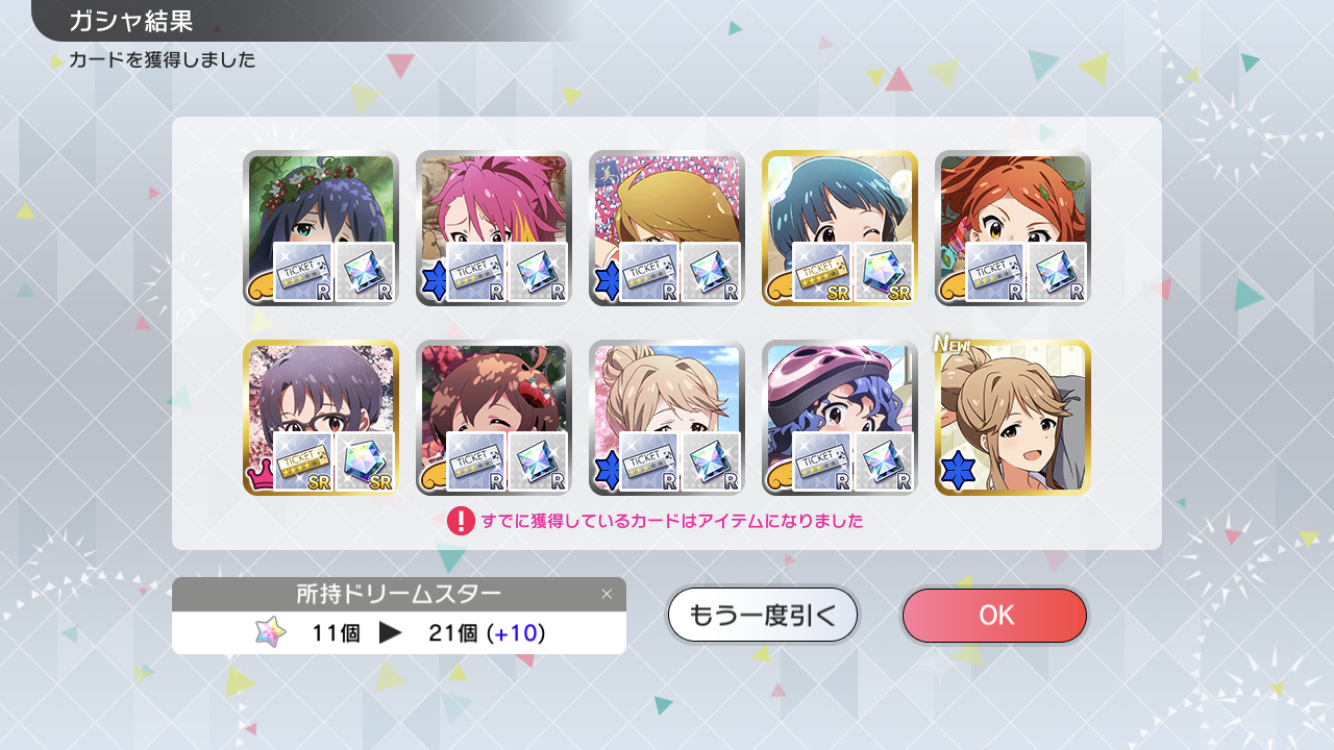Click the R crystal on the helmet card

(884, 461)
